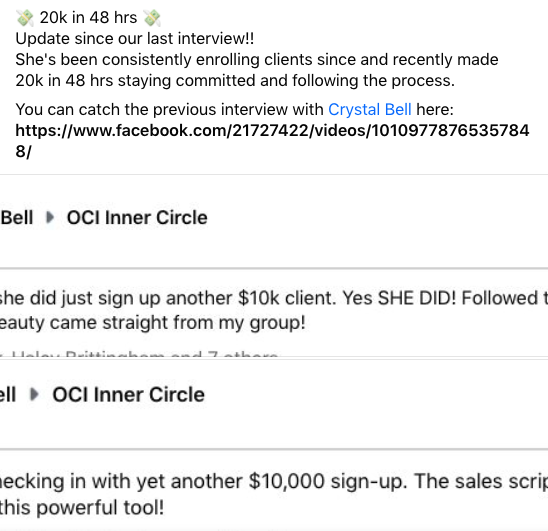The width and height of the screenshot is (548, 531).
Task: Click the "Update since our last interview!!" line
Action: [x=135, y=38]
